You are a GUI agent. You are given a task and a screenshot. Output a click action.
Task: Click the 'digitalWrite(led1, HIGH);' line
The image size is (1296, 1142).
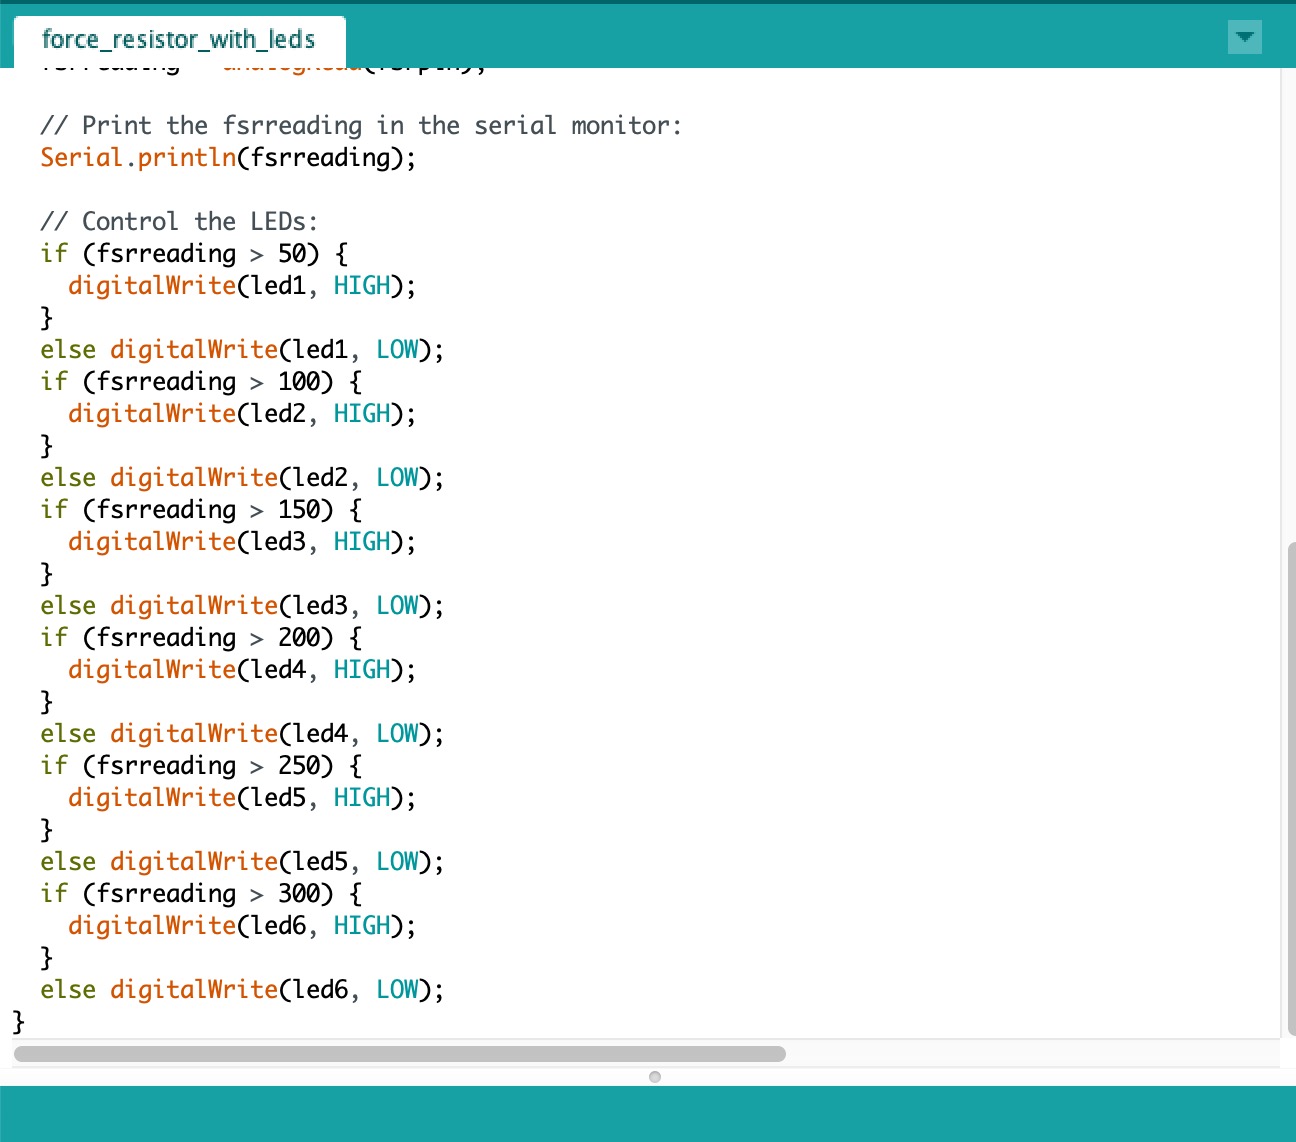click(242, 286)
